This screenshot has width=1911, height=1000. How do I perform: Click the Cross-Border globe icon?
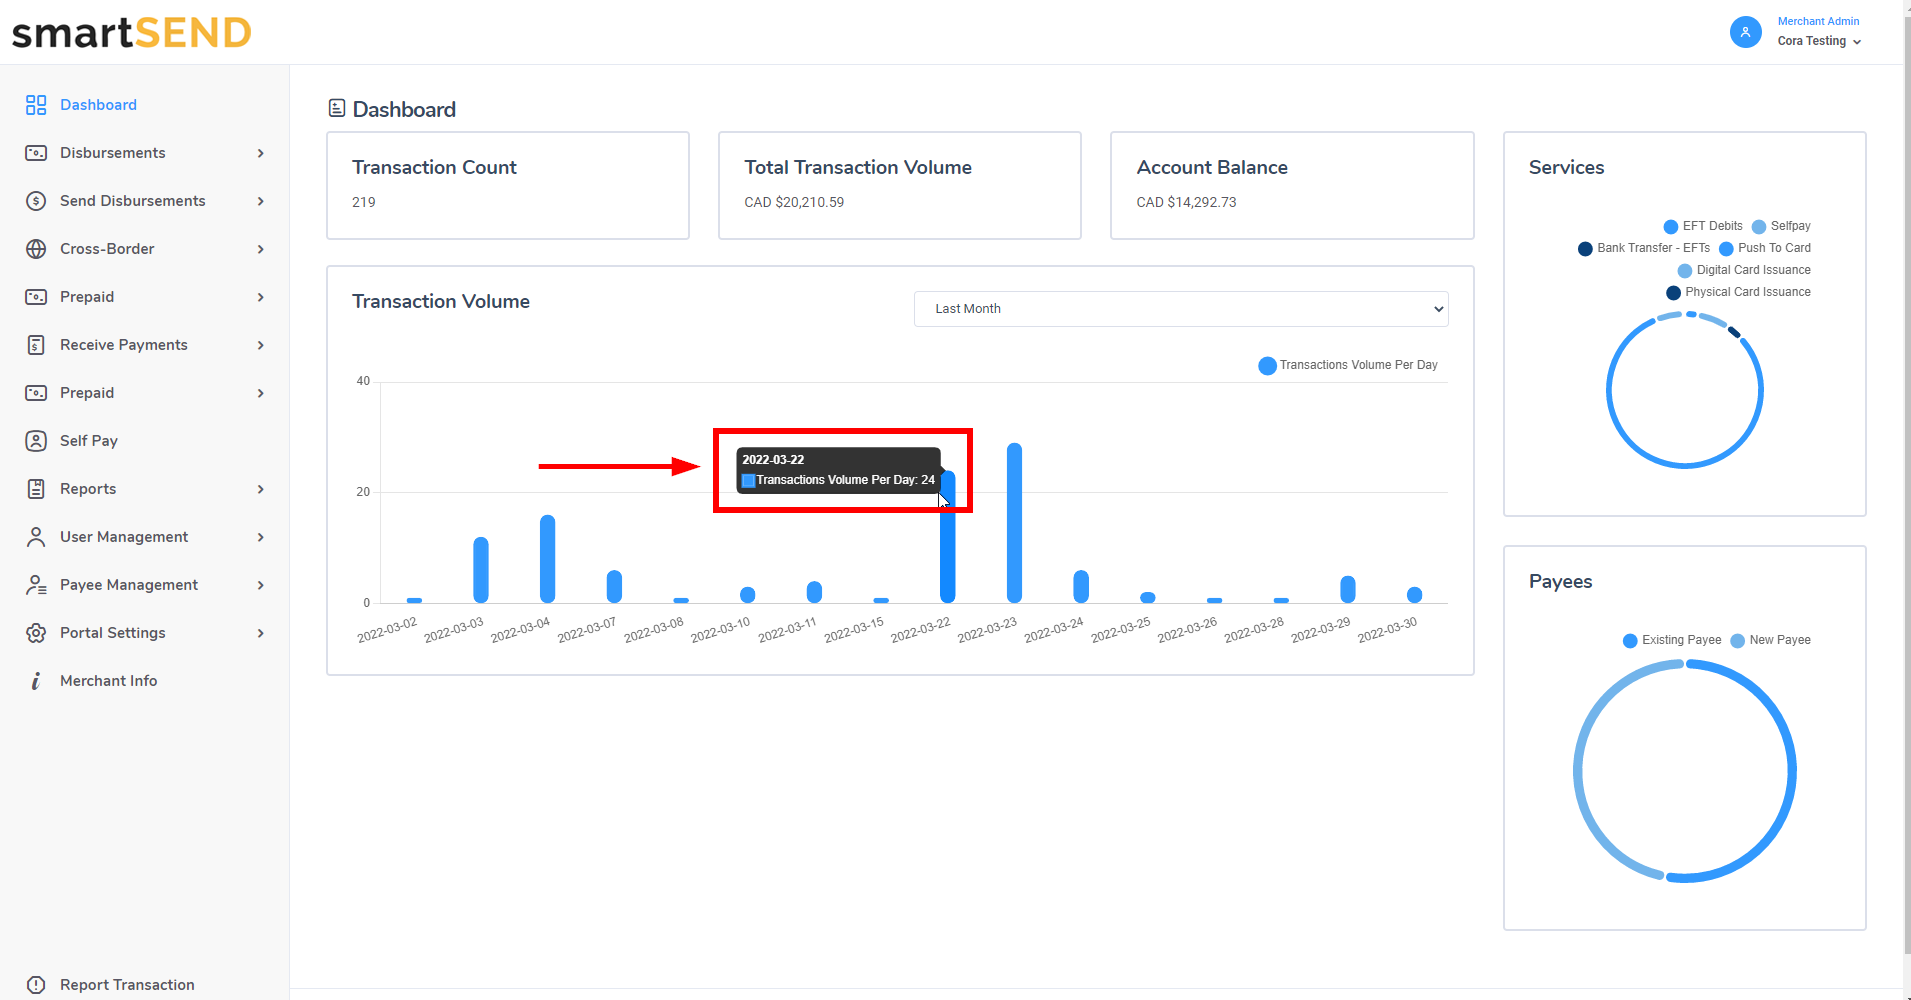(36, 249)
